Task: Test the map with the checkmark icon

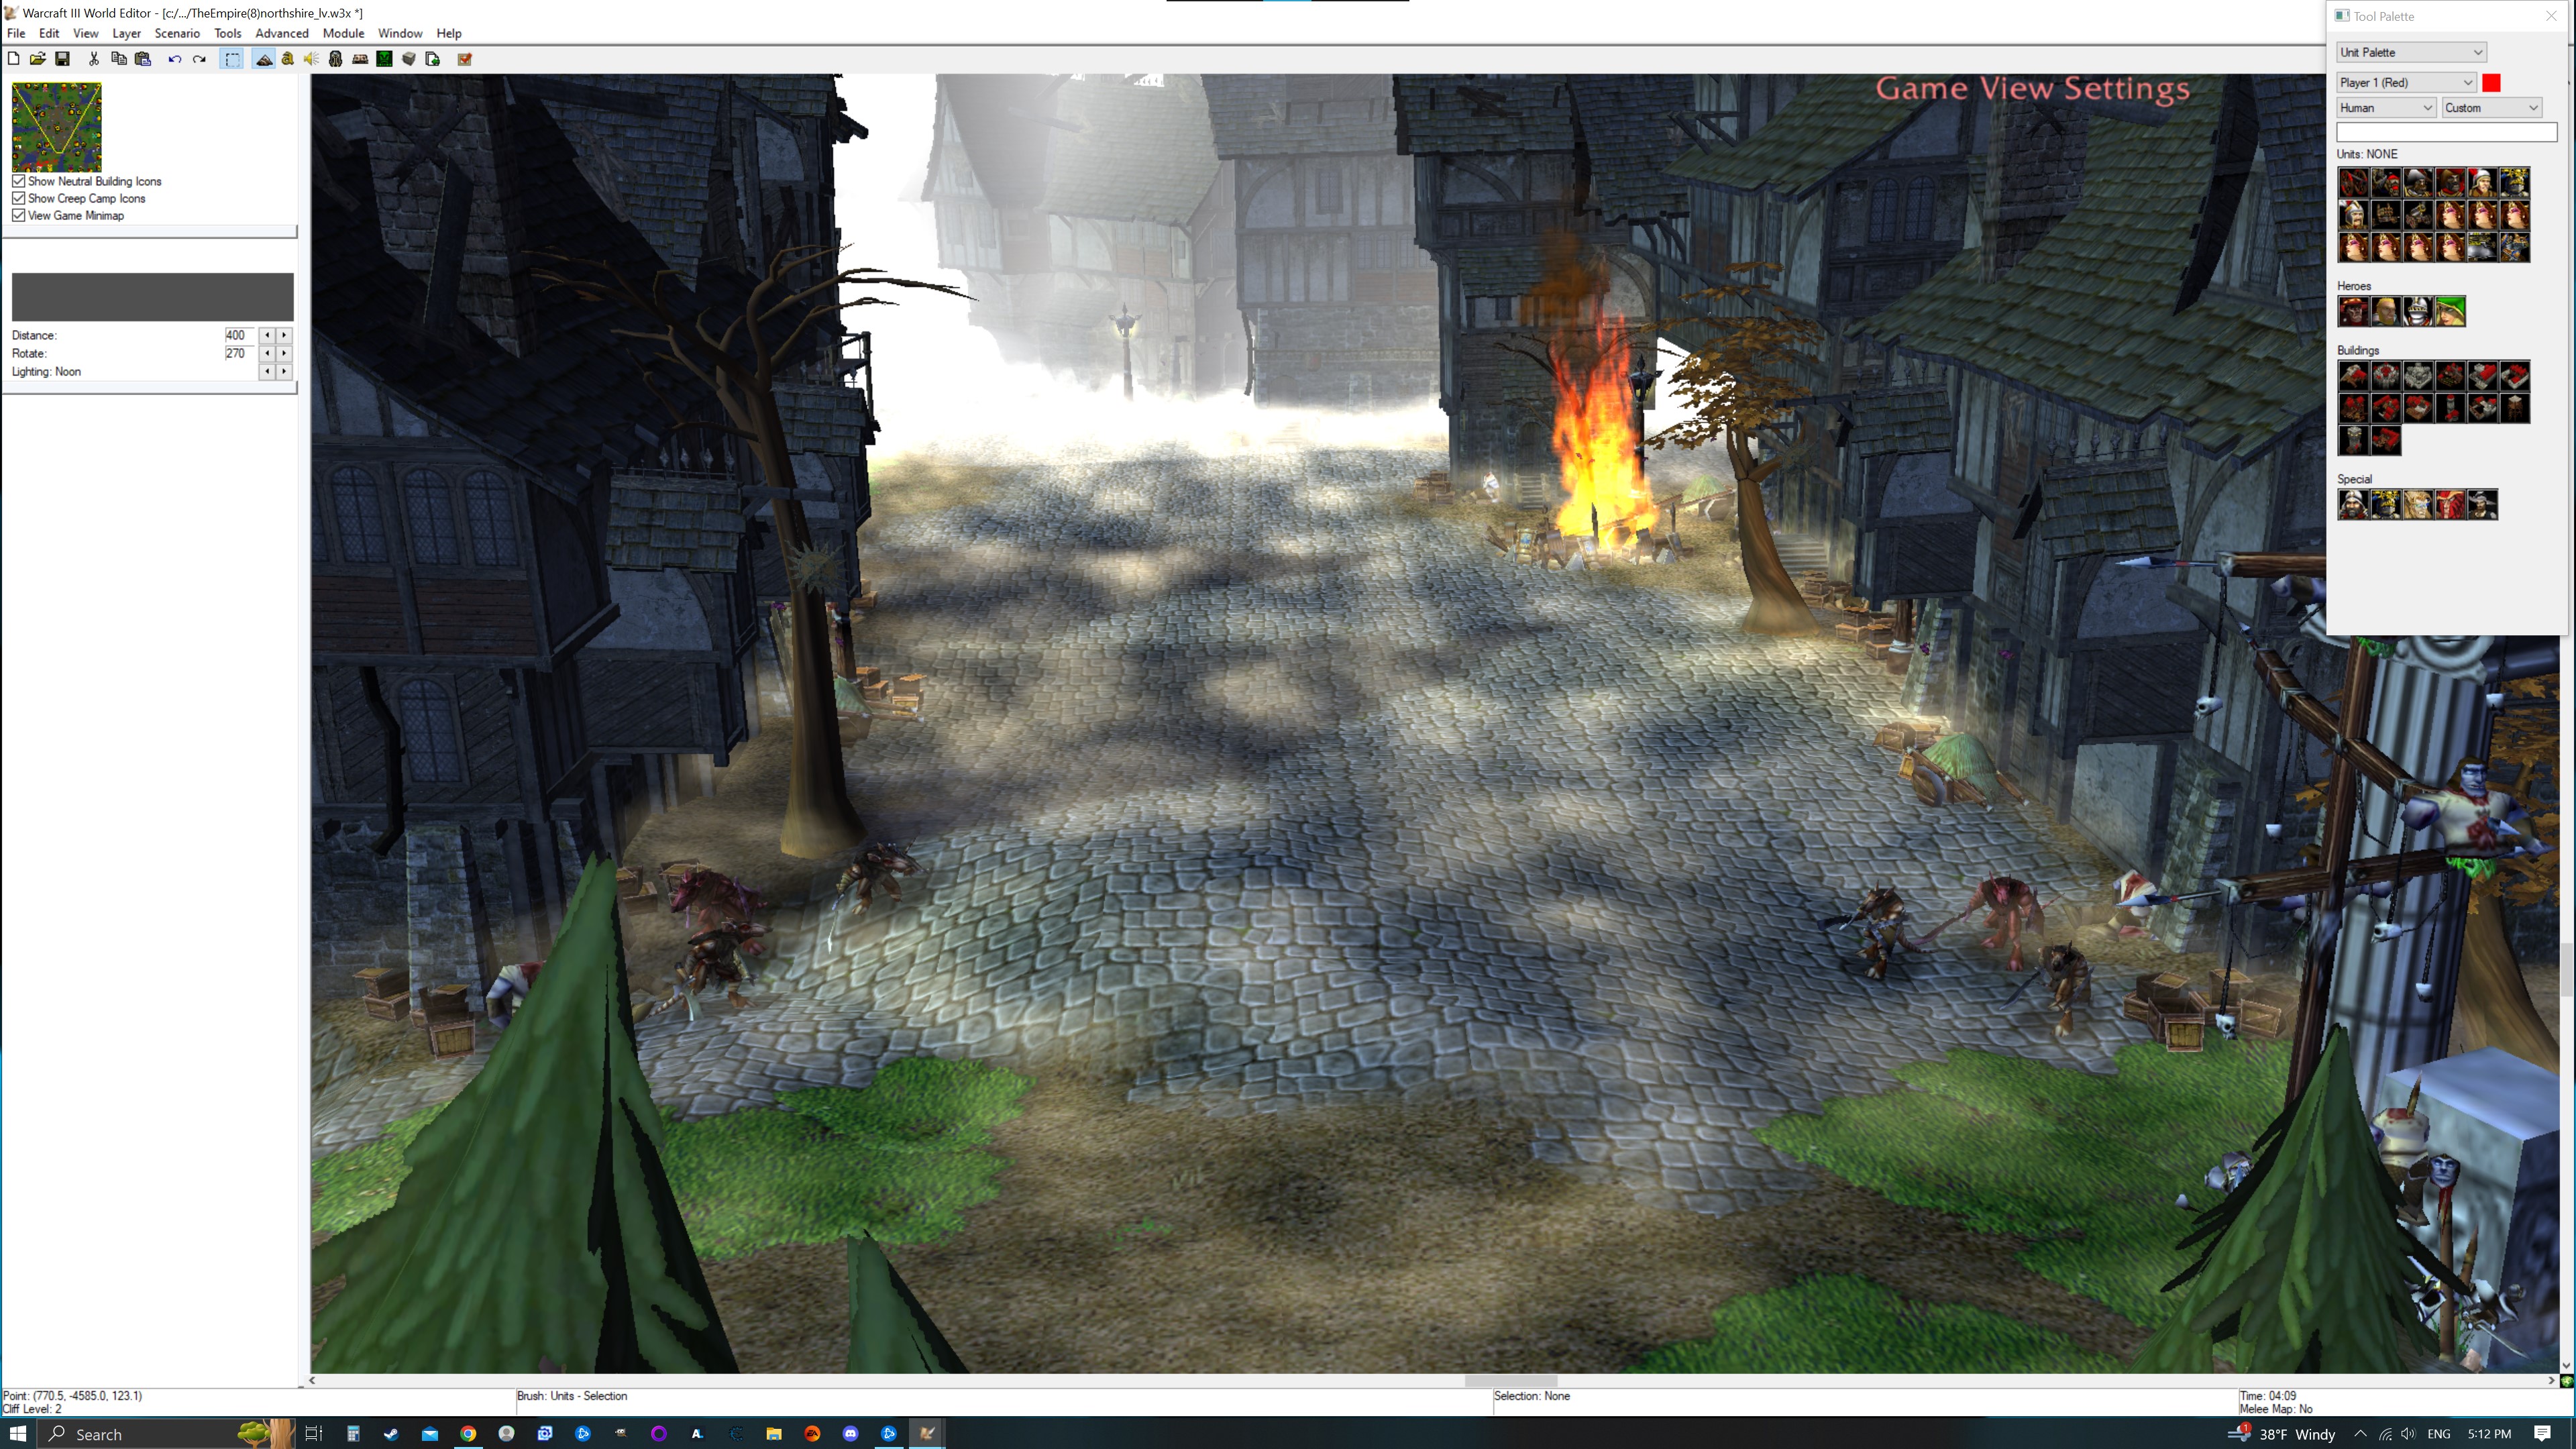Action: 465,59
